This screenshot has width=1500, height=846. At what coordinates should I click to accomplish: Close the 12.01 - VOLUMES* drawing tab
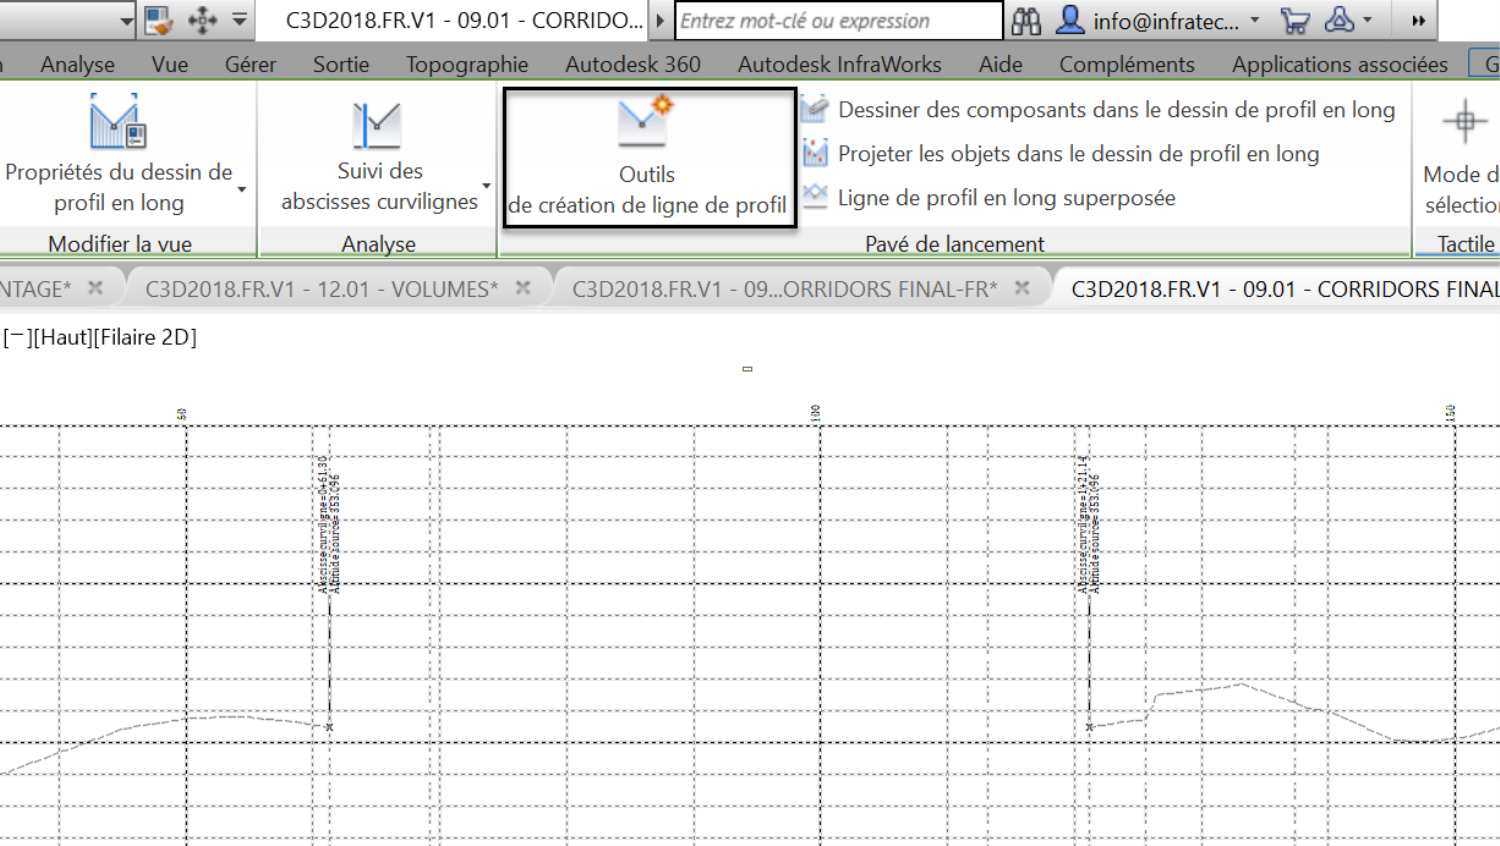[523, 288]
